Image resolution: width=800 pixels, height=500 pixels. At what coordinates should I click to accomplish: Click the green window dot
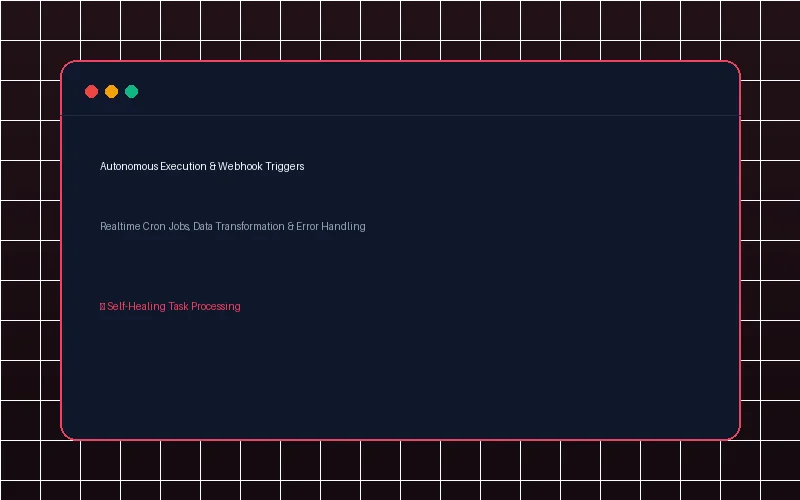[x=132, y=91]
